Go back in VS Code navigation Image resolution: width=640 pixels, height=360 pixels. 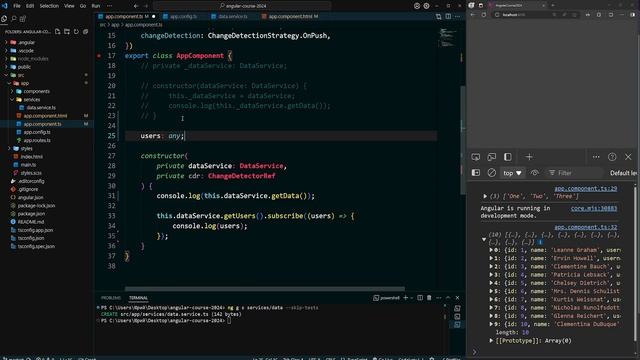tap(136, 6)
